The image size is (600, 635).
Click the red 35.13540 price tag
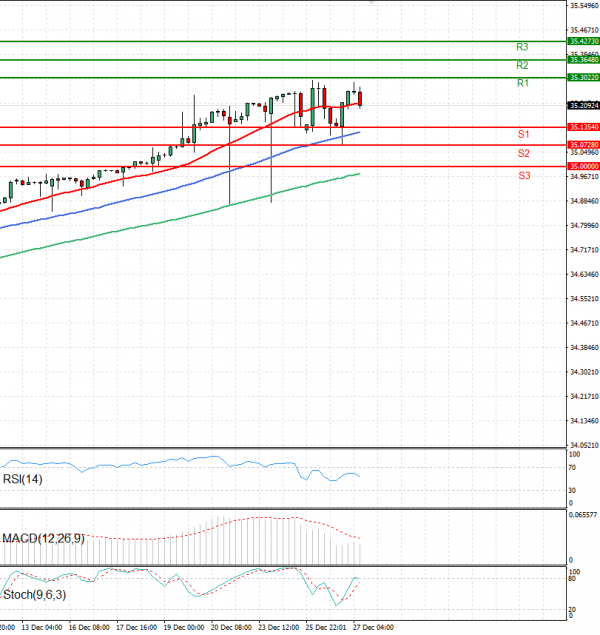coord(583,127)
